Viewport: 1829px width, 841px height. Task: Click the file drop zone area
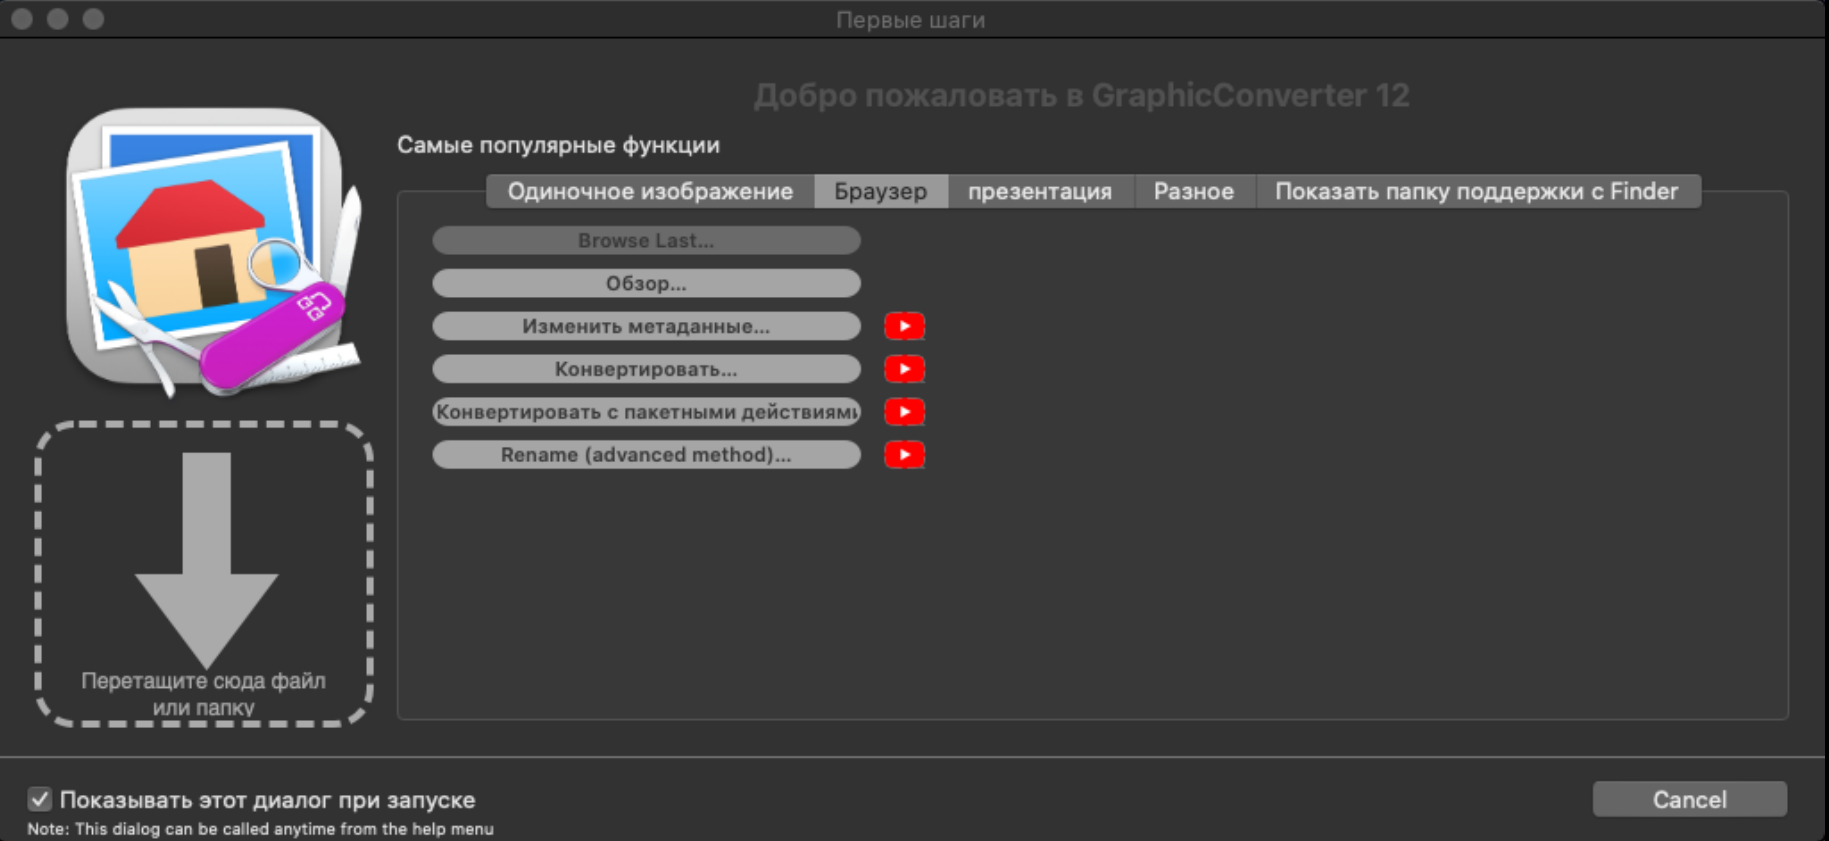point(205,574)
